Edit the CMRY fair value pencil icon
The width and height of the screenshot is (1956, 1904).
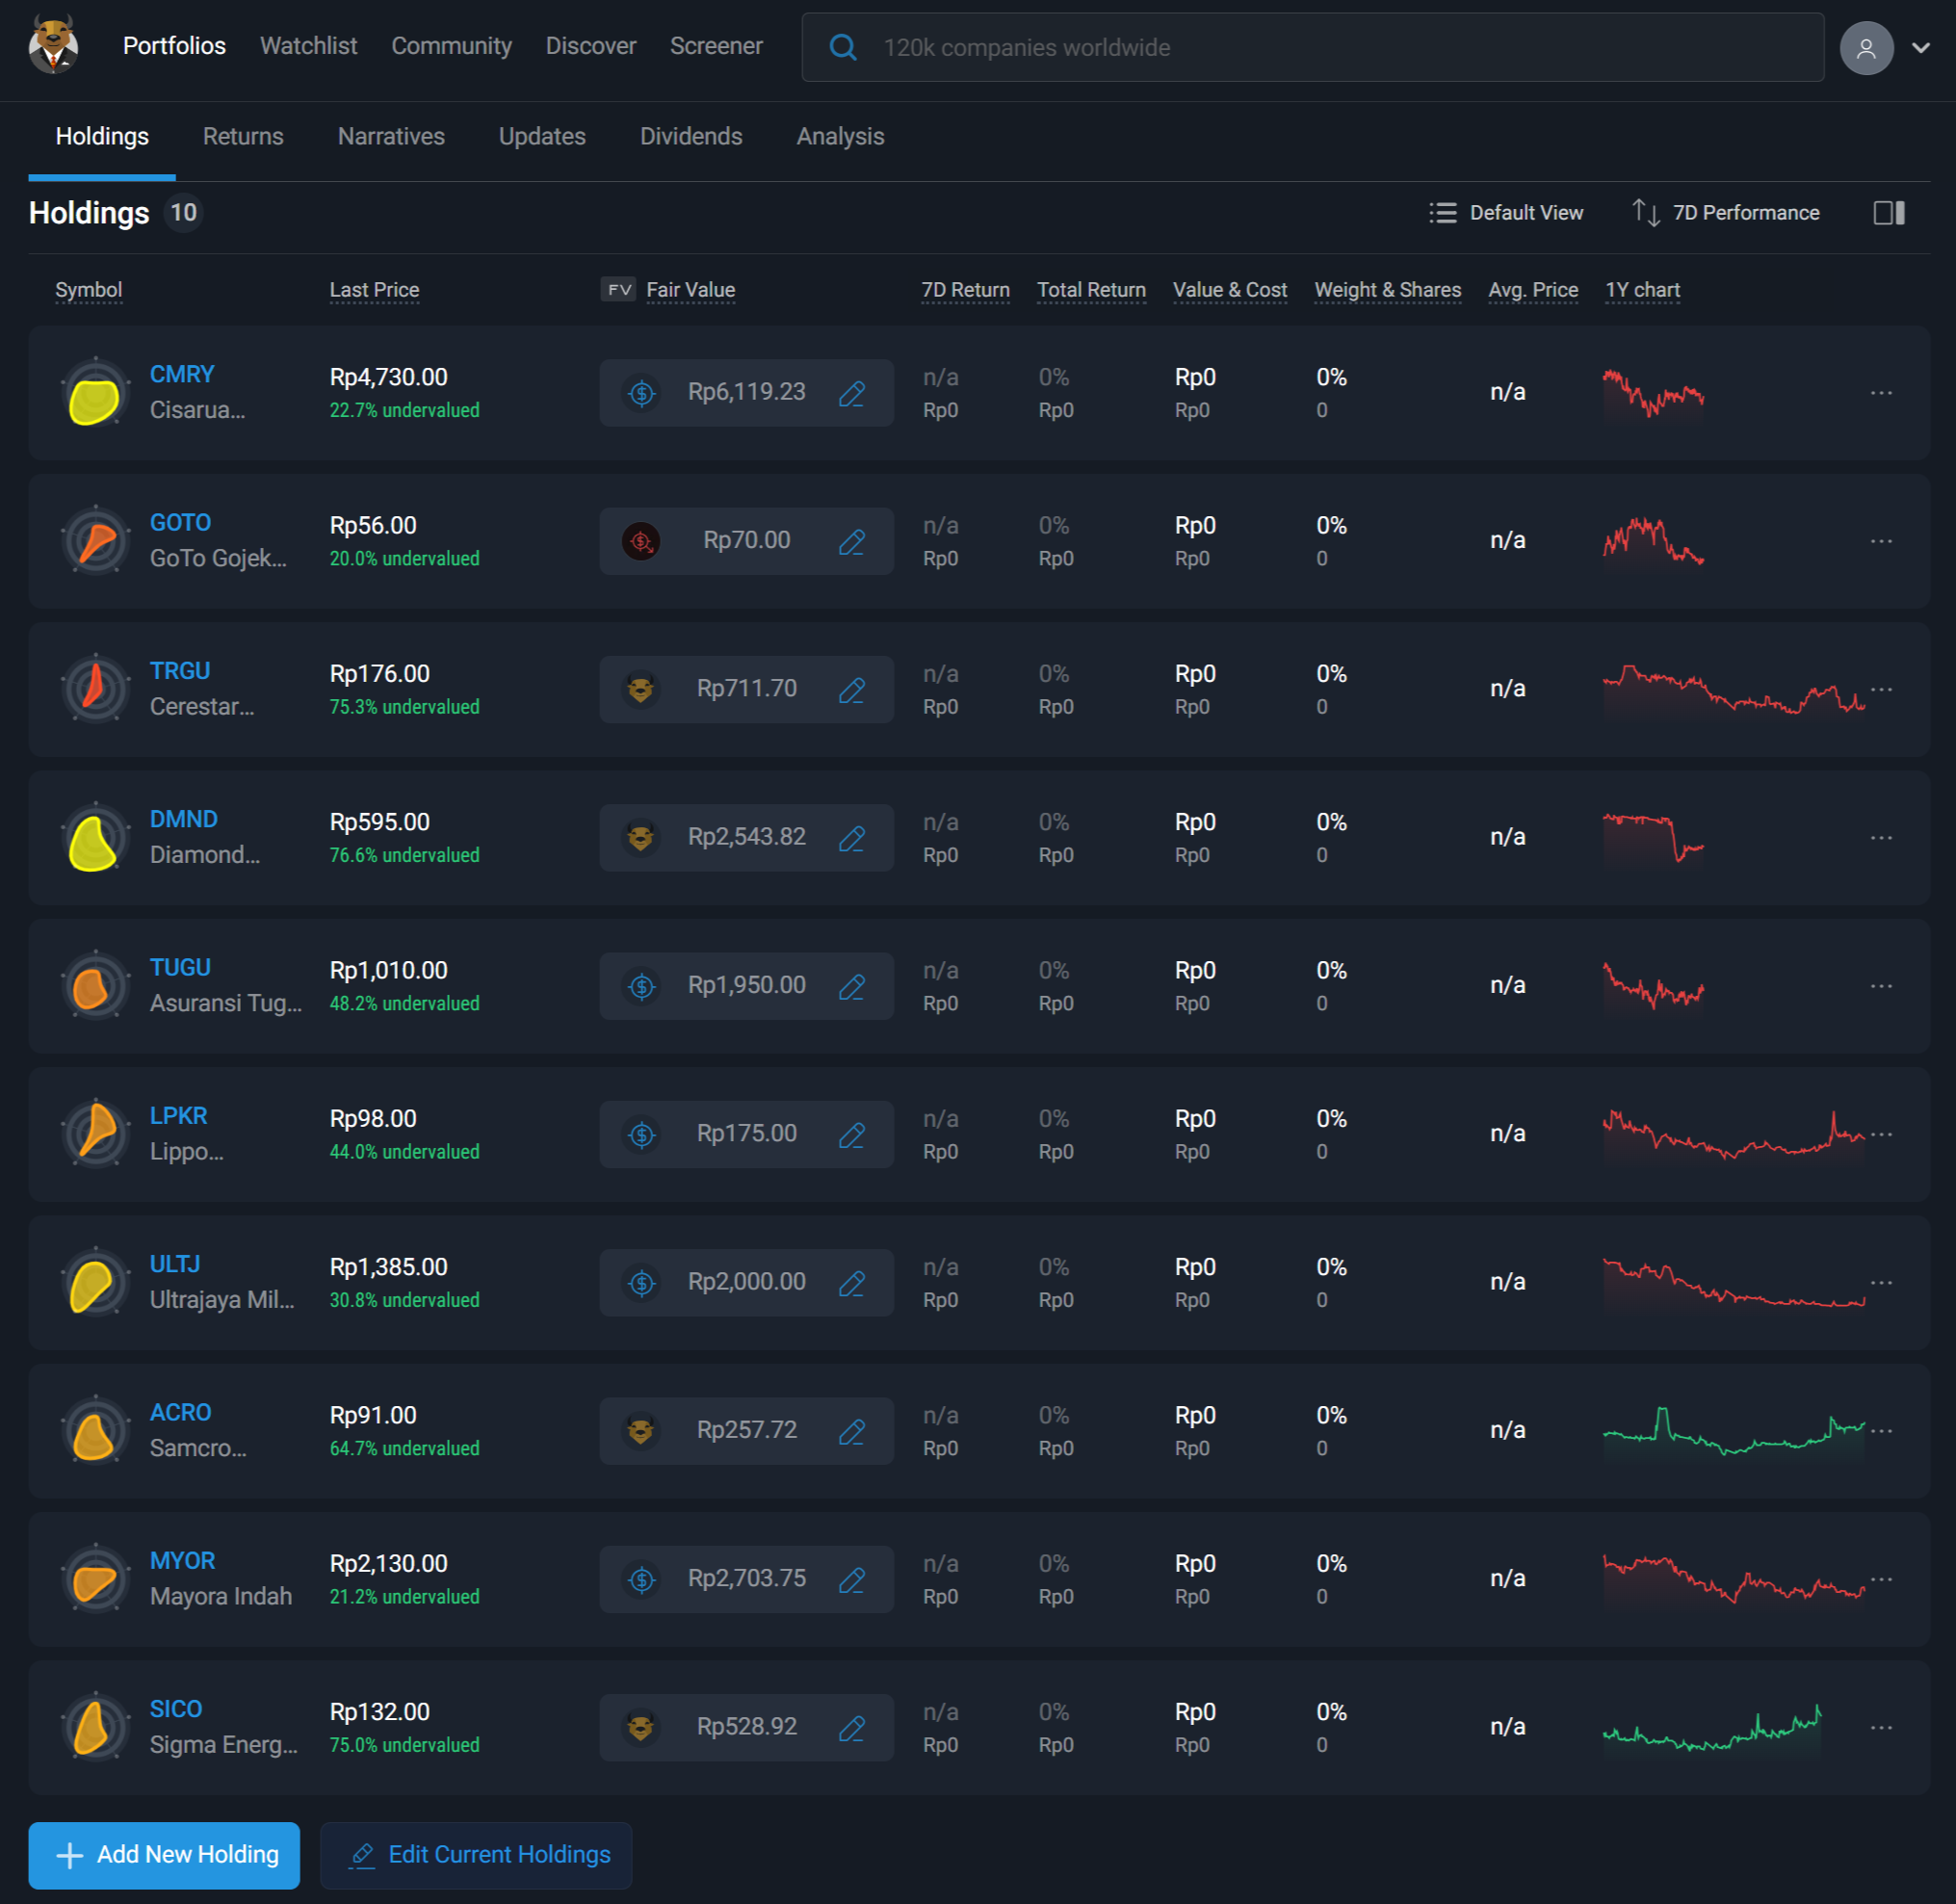851,393
